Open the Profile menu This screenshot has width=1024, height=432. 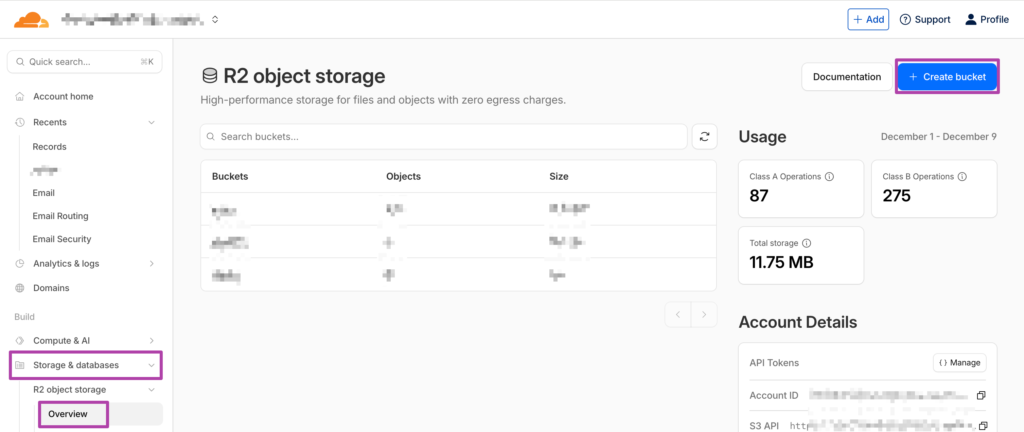coord(987,20)
